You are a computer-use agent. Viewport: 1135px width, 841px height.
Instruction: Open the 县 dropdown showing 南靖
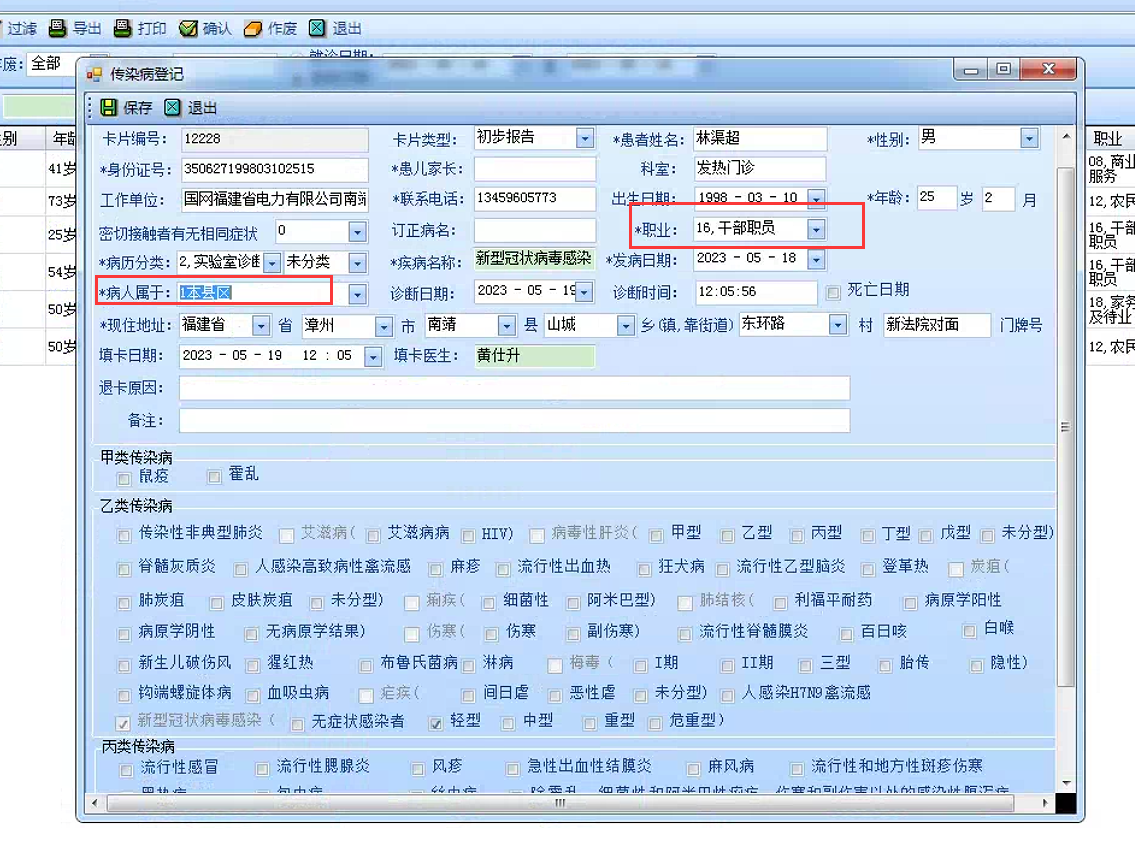[507, 326]
